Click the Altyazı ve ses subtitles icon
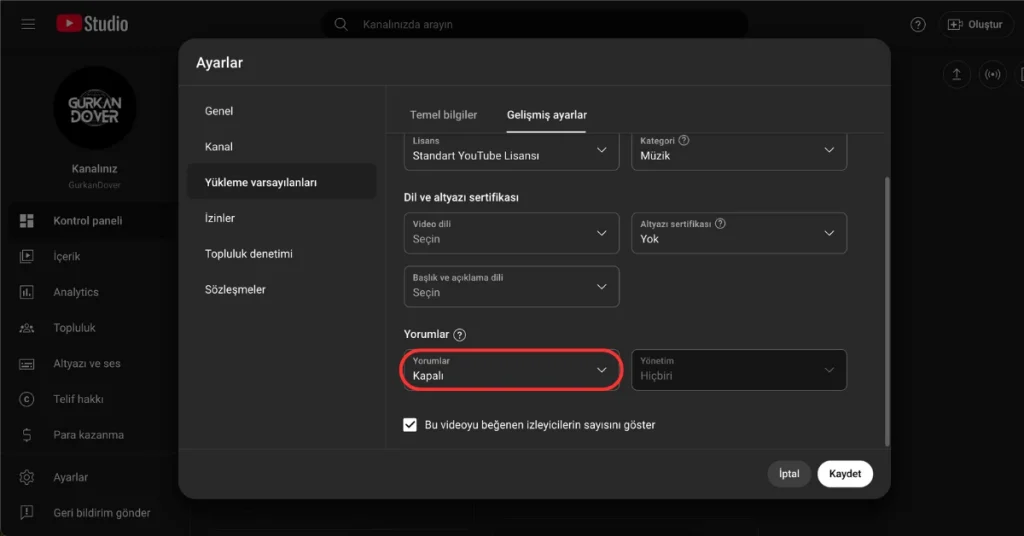Screen dimensions: 1024x536 27,364
